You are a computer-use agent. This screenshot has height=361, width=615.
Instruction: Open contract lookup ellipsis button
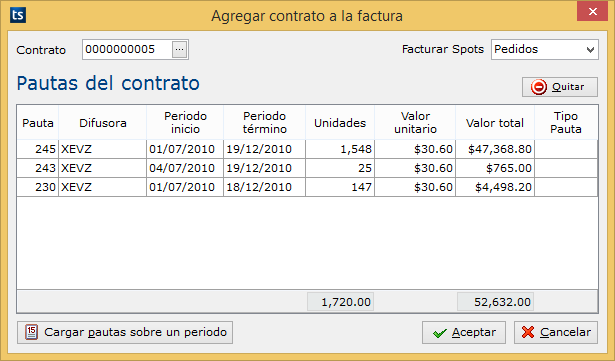179,49
